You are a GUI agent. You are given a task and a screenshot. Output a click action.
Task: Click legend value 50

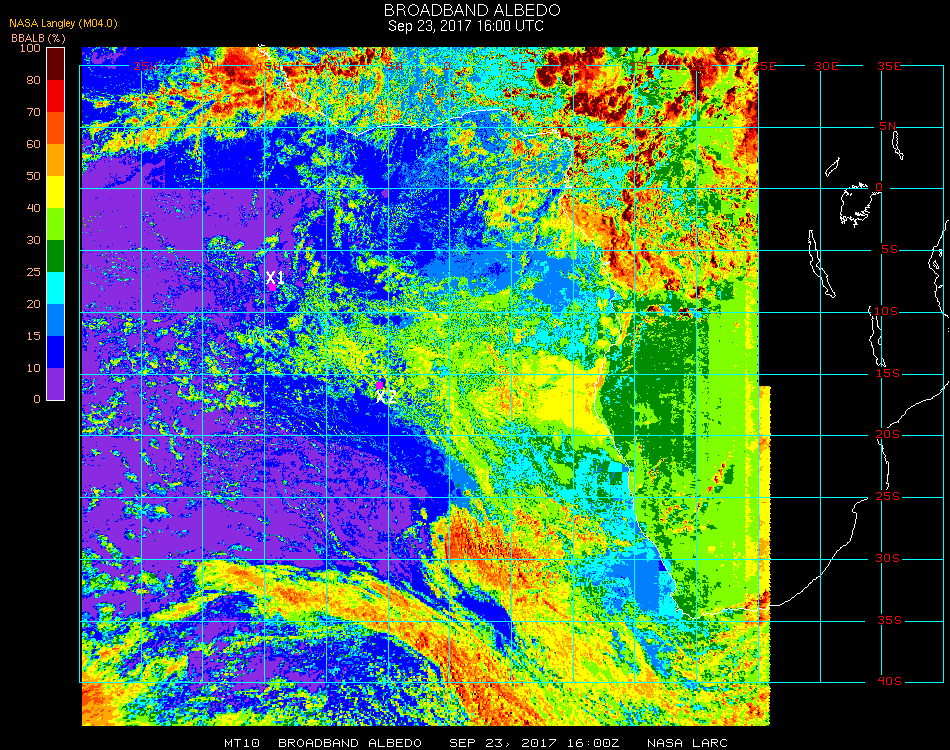coord(33,176)
